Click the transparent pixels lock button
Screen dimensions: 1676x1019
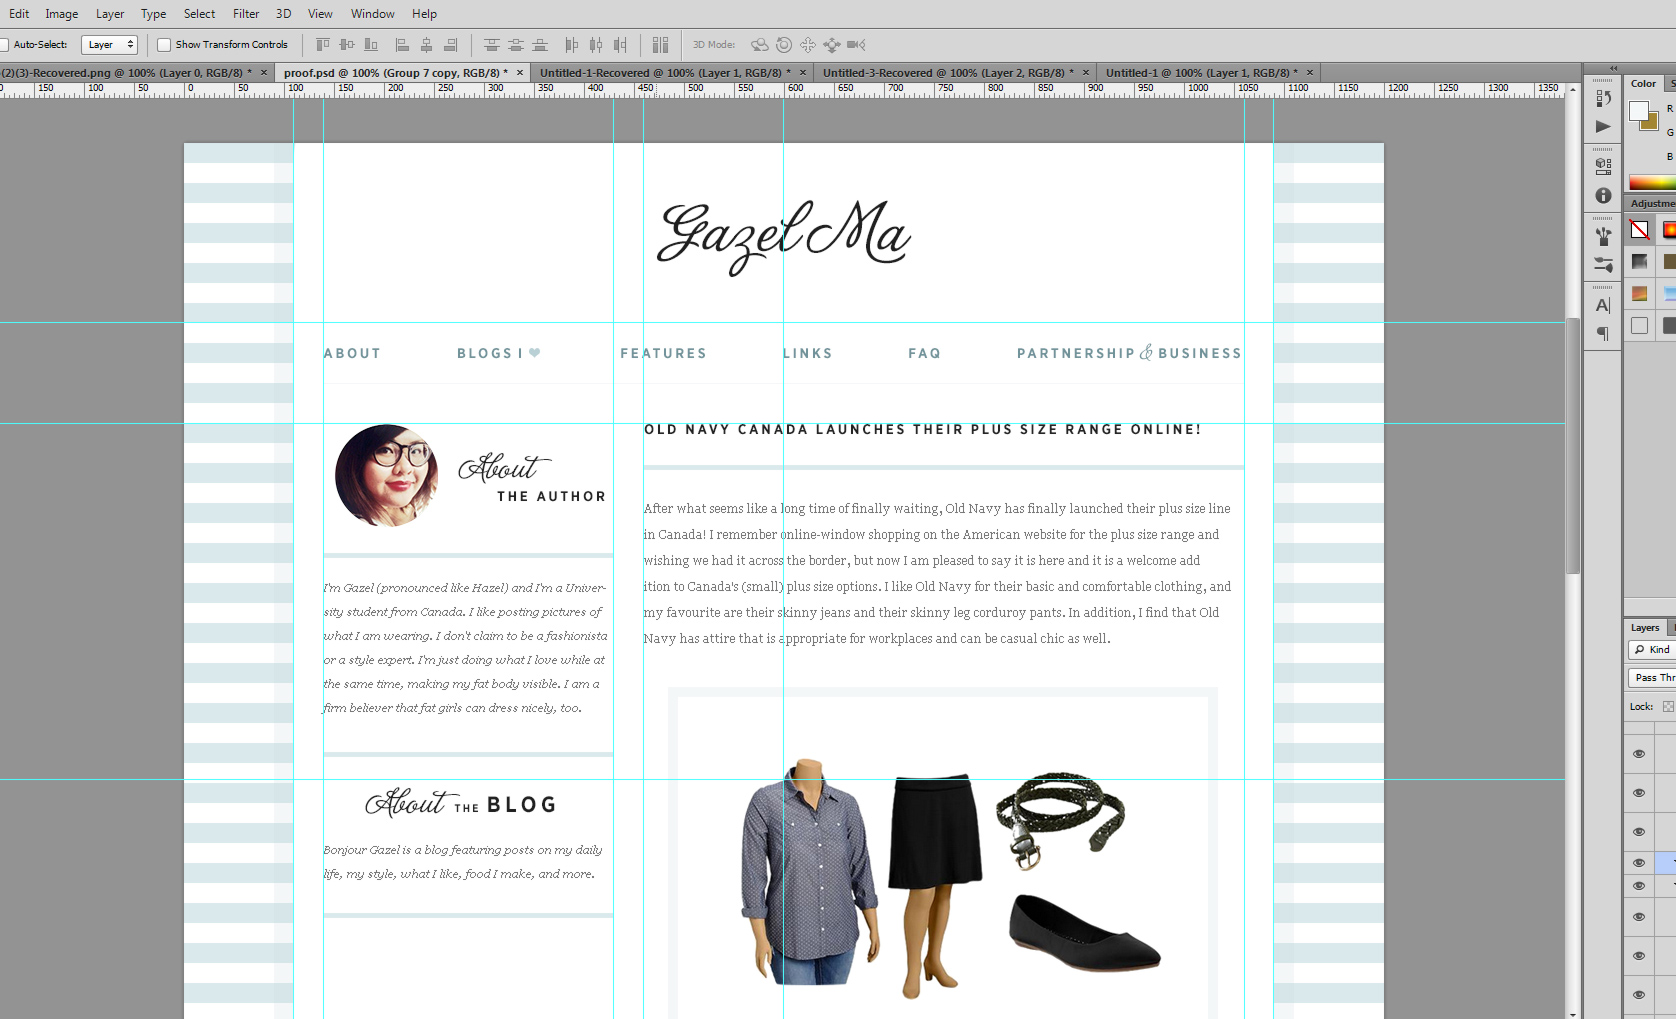click(x=1667, y=707)
